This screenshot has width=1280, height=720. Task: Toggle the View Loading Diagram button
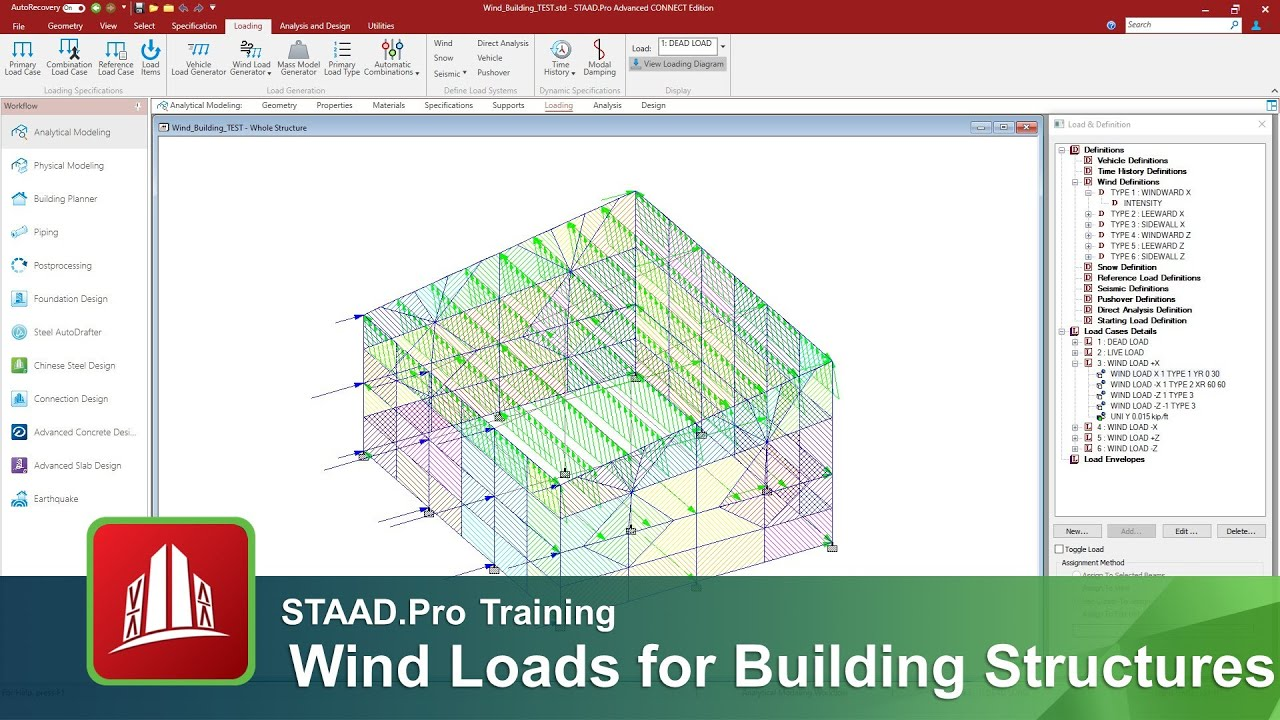point(677,64)
